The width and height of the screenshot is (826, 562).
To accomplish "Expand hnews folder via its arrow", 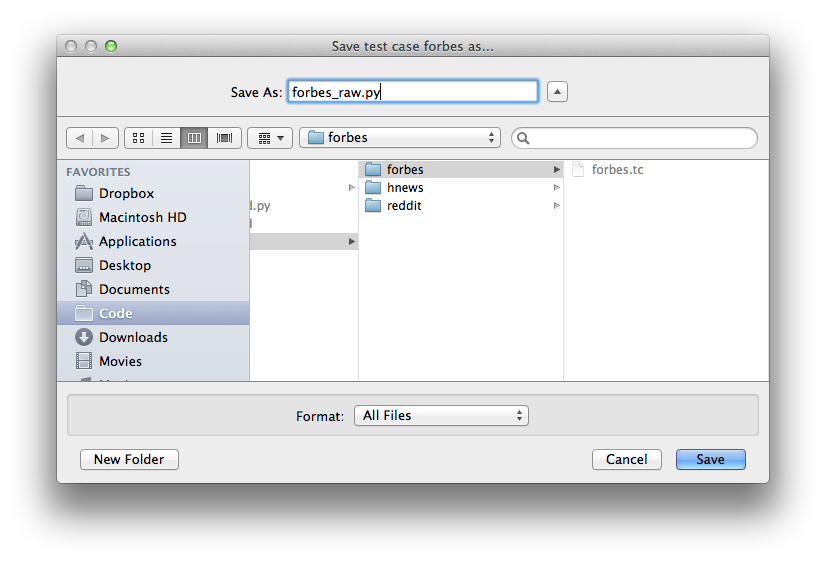I will pyautogui.click(x=556, y=188).
